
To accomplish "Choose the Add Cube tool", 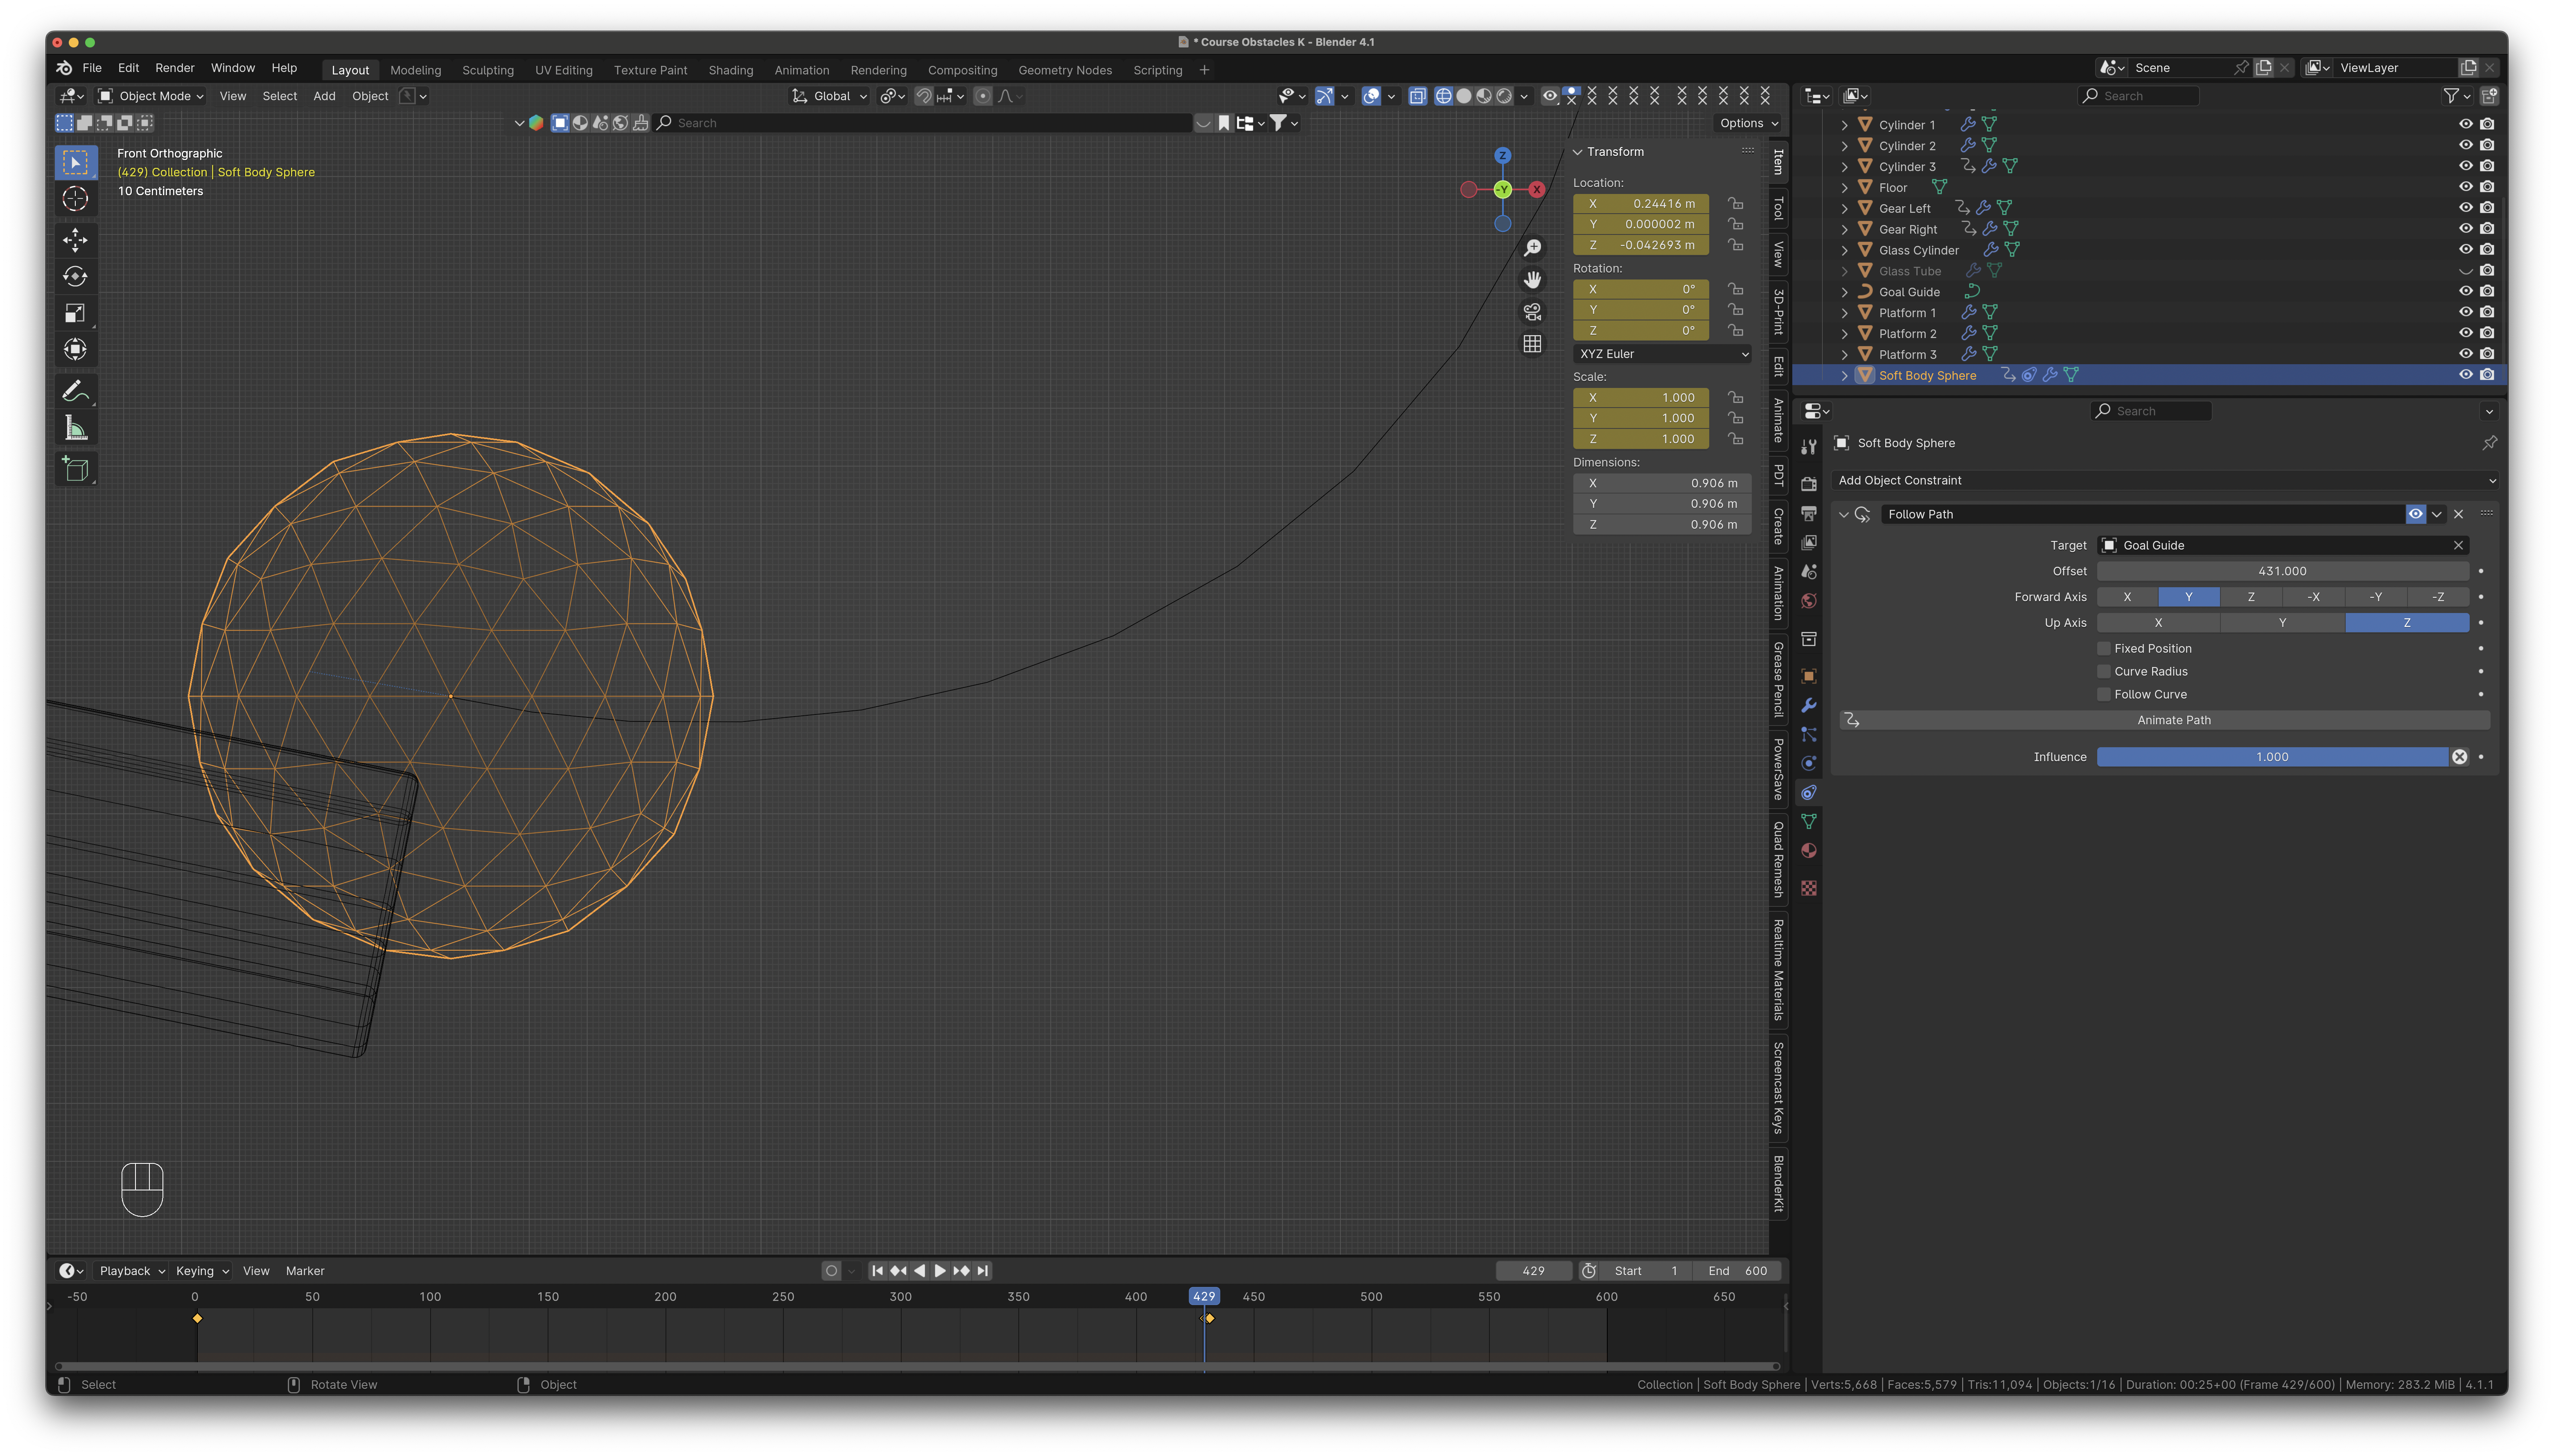I will pyautogui.click(x=75, y=469).
